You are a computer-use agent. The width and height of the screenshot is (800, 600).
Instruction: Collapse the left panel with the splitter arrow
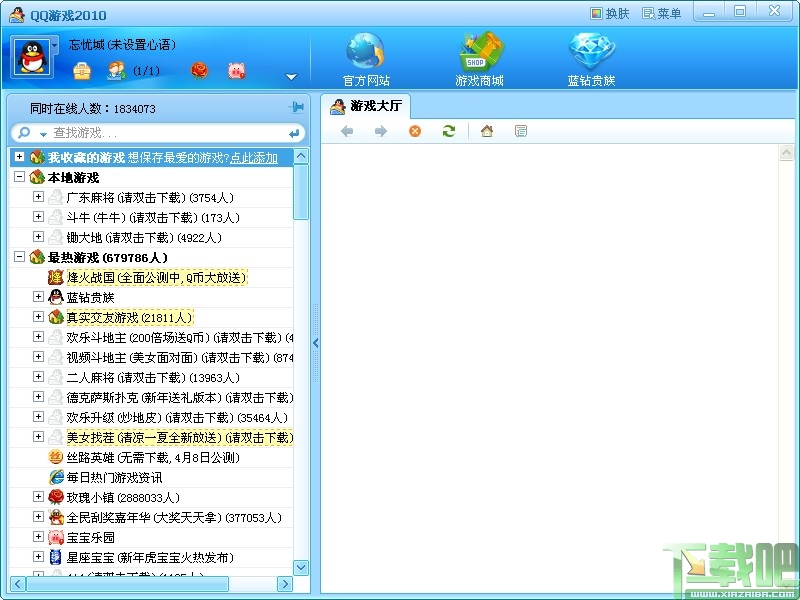pos(315,343)
